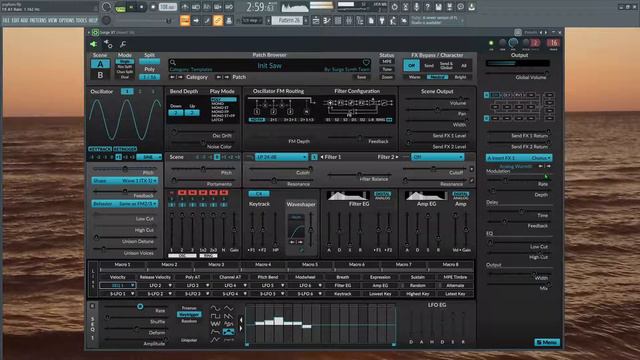The width and height of the screenshot is (640, 360).
Task: Choose Bright character option
Action: 460,77
